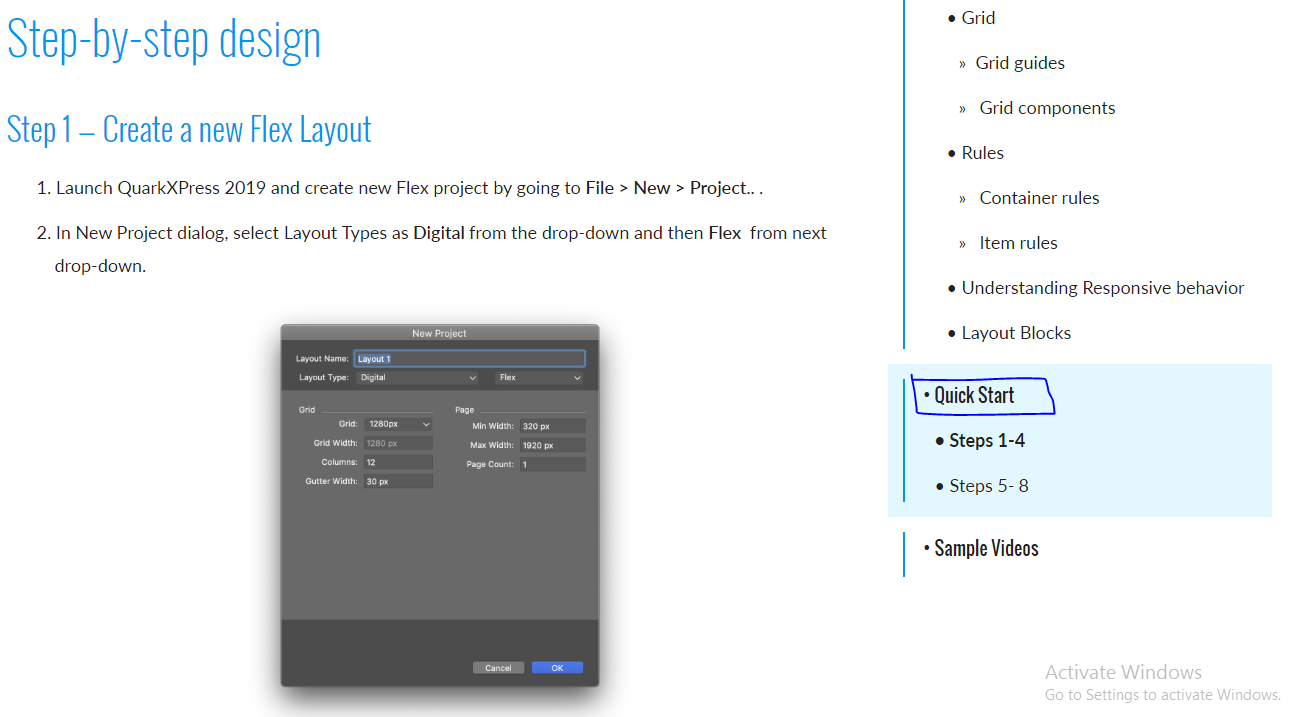1302x717 pixels.
Task: Click Cancel in the New Project dialog
Action: point(498,667)
